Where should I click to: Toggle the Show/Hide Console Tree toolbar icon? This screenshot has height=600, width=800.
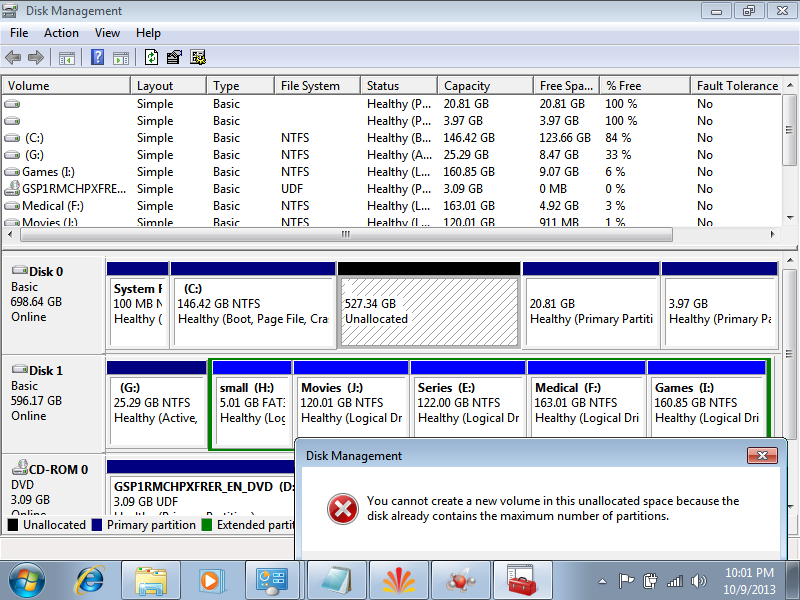(x=66, y=57)
